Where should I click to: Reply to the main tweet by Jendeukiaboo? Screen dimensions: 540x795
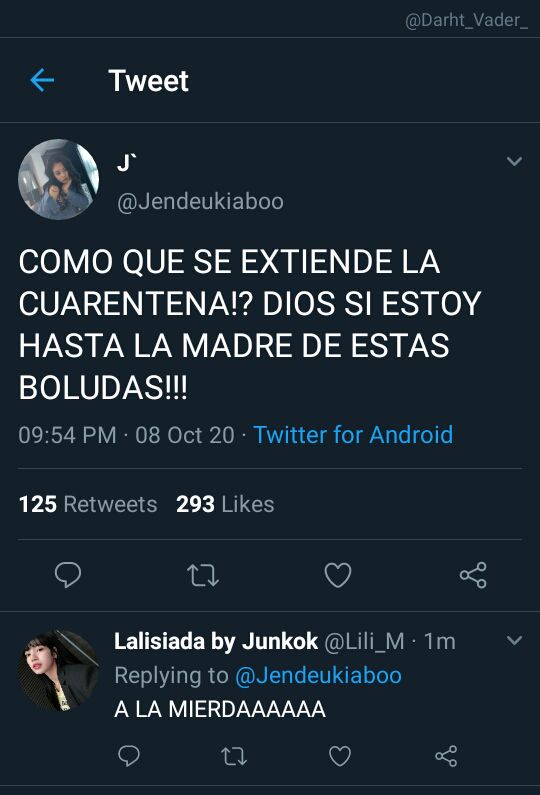tap(68, 574)
